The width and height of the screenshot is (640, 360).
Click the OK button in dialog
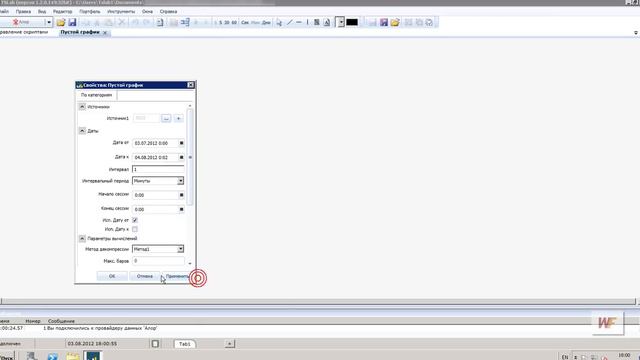[x=112, y=276]
